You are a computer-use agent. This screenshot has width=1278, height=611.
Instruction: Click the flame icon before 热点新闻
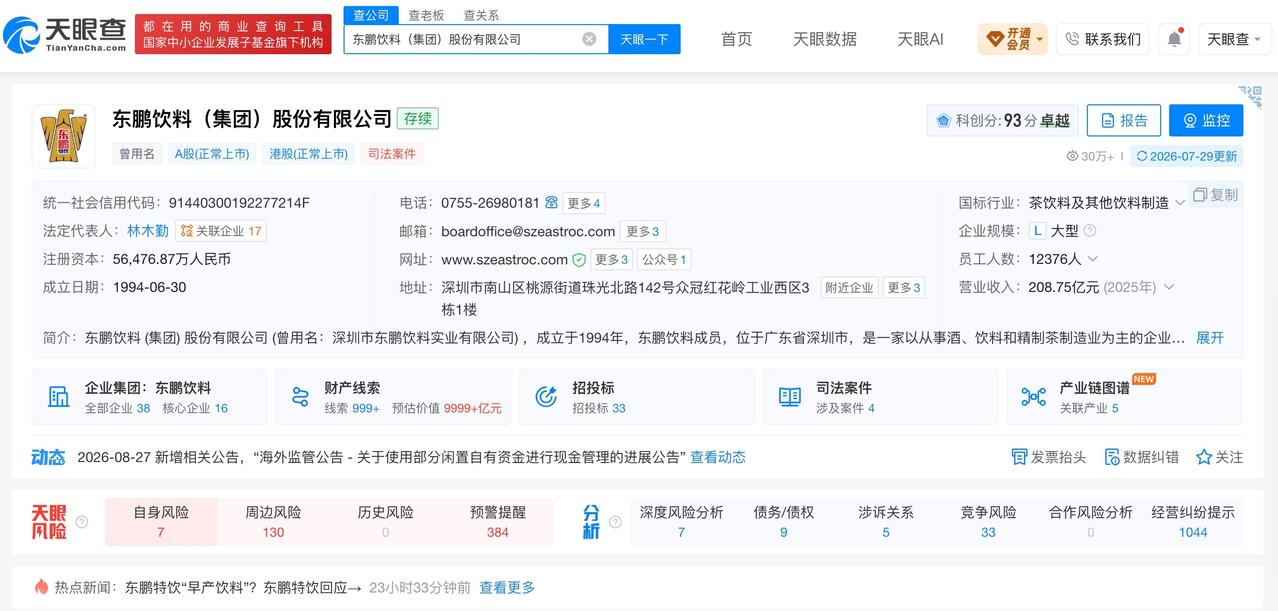pos(41,587)
